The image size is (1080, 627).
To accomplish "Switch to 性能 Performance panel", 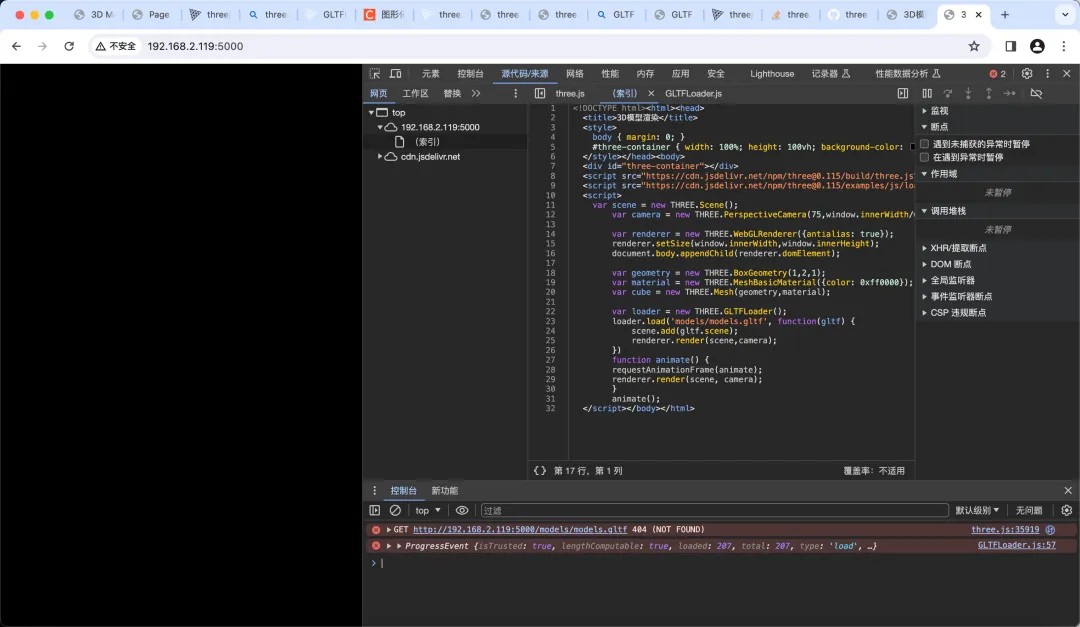I will tap(610, 74).
